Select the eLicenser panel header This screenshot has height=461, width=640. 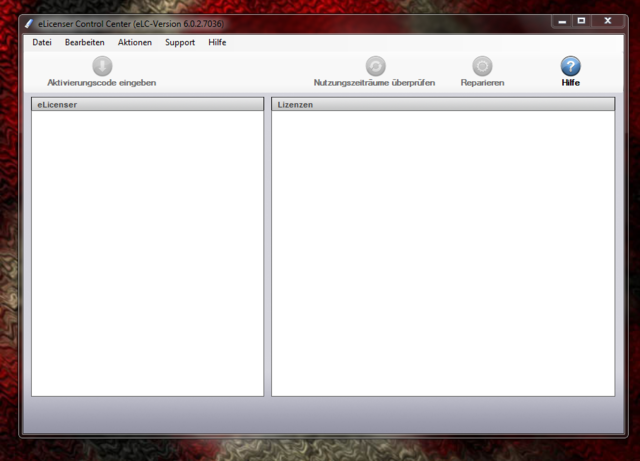pyautogui.click(x=148, y=104)
